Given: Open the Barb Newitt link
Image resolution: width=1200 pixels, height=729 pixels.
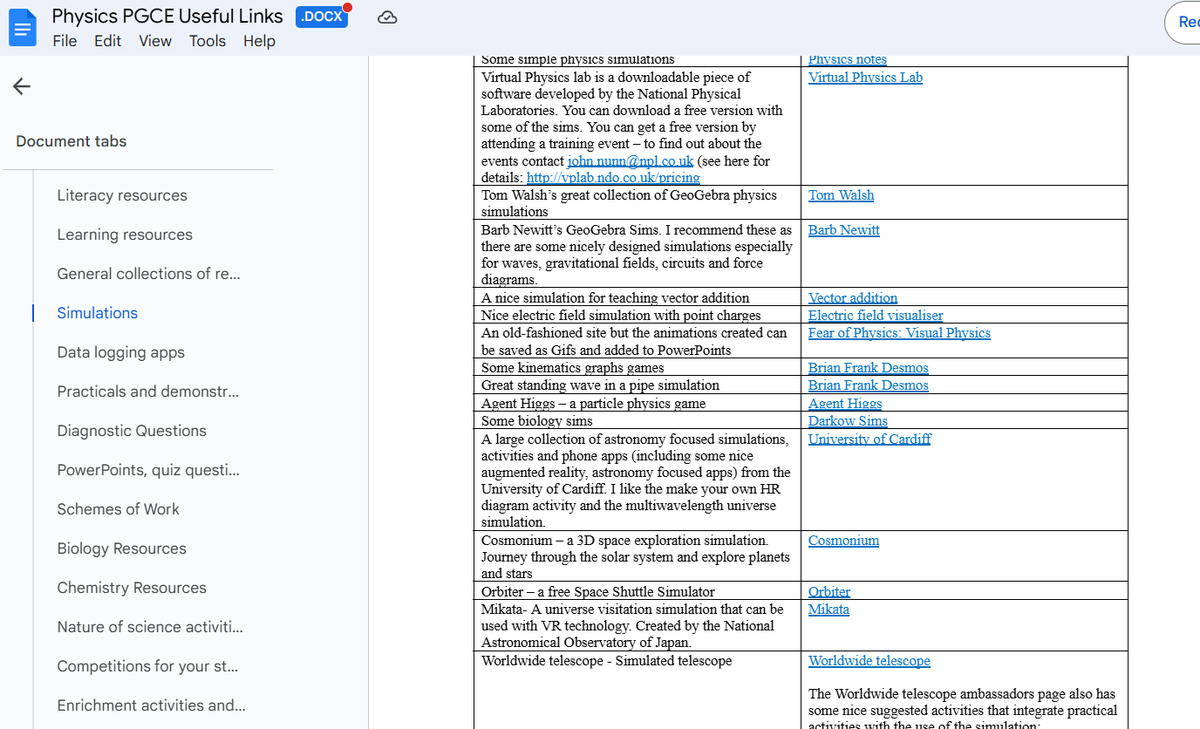Looking at the screenshot, I should (x=844, y=230).
